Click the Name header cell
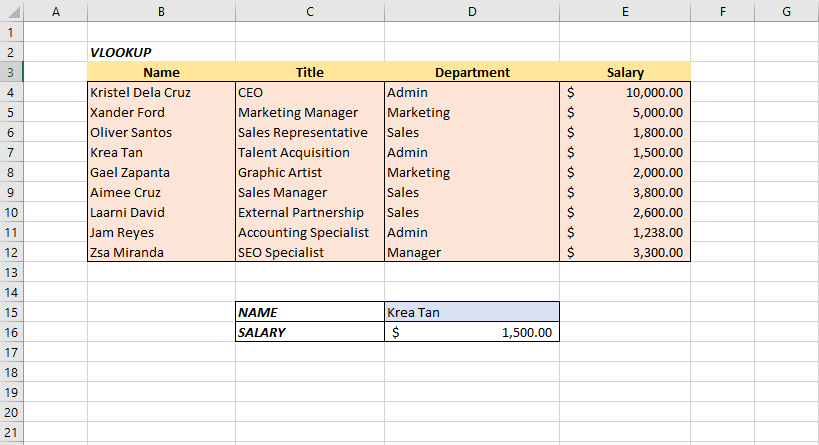Image resolution: width=819 pixels, height=445 pixels. point(161,72)
